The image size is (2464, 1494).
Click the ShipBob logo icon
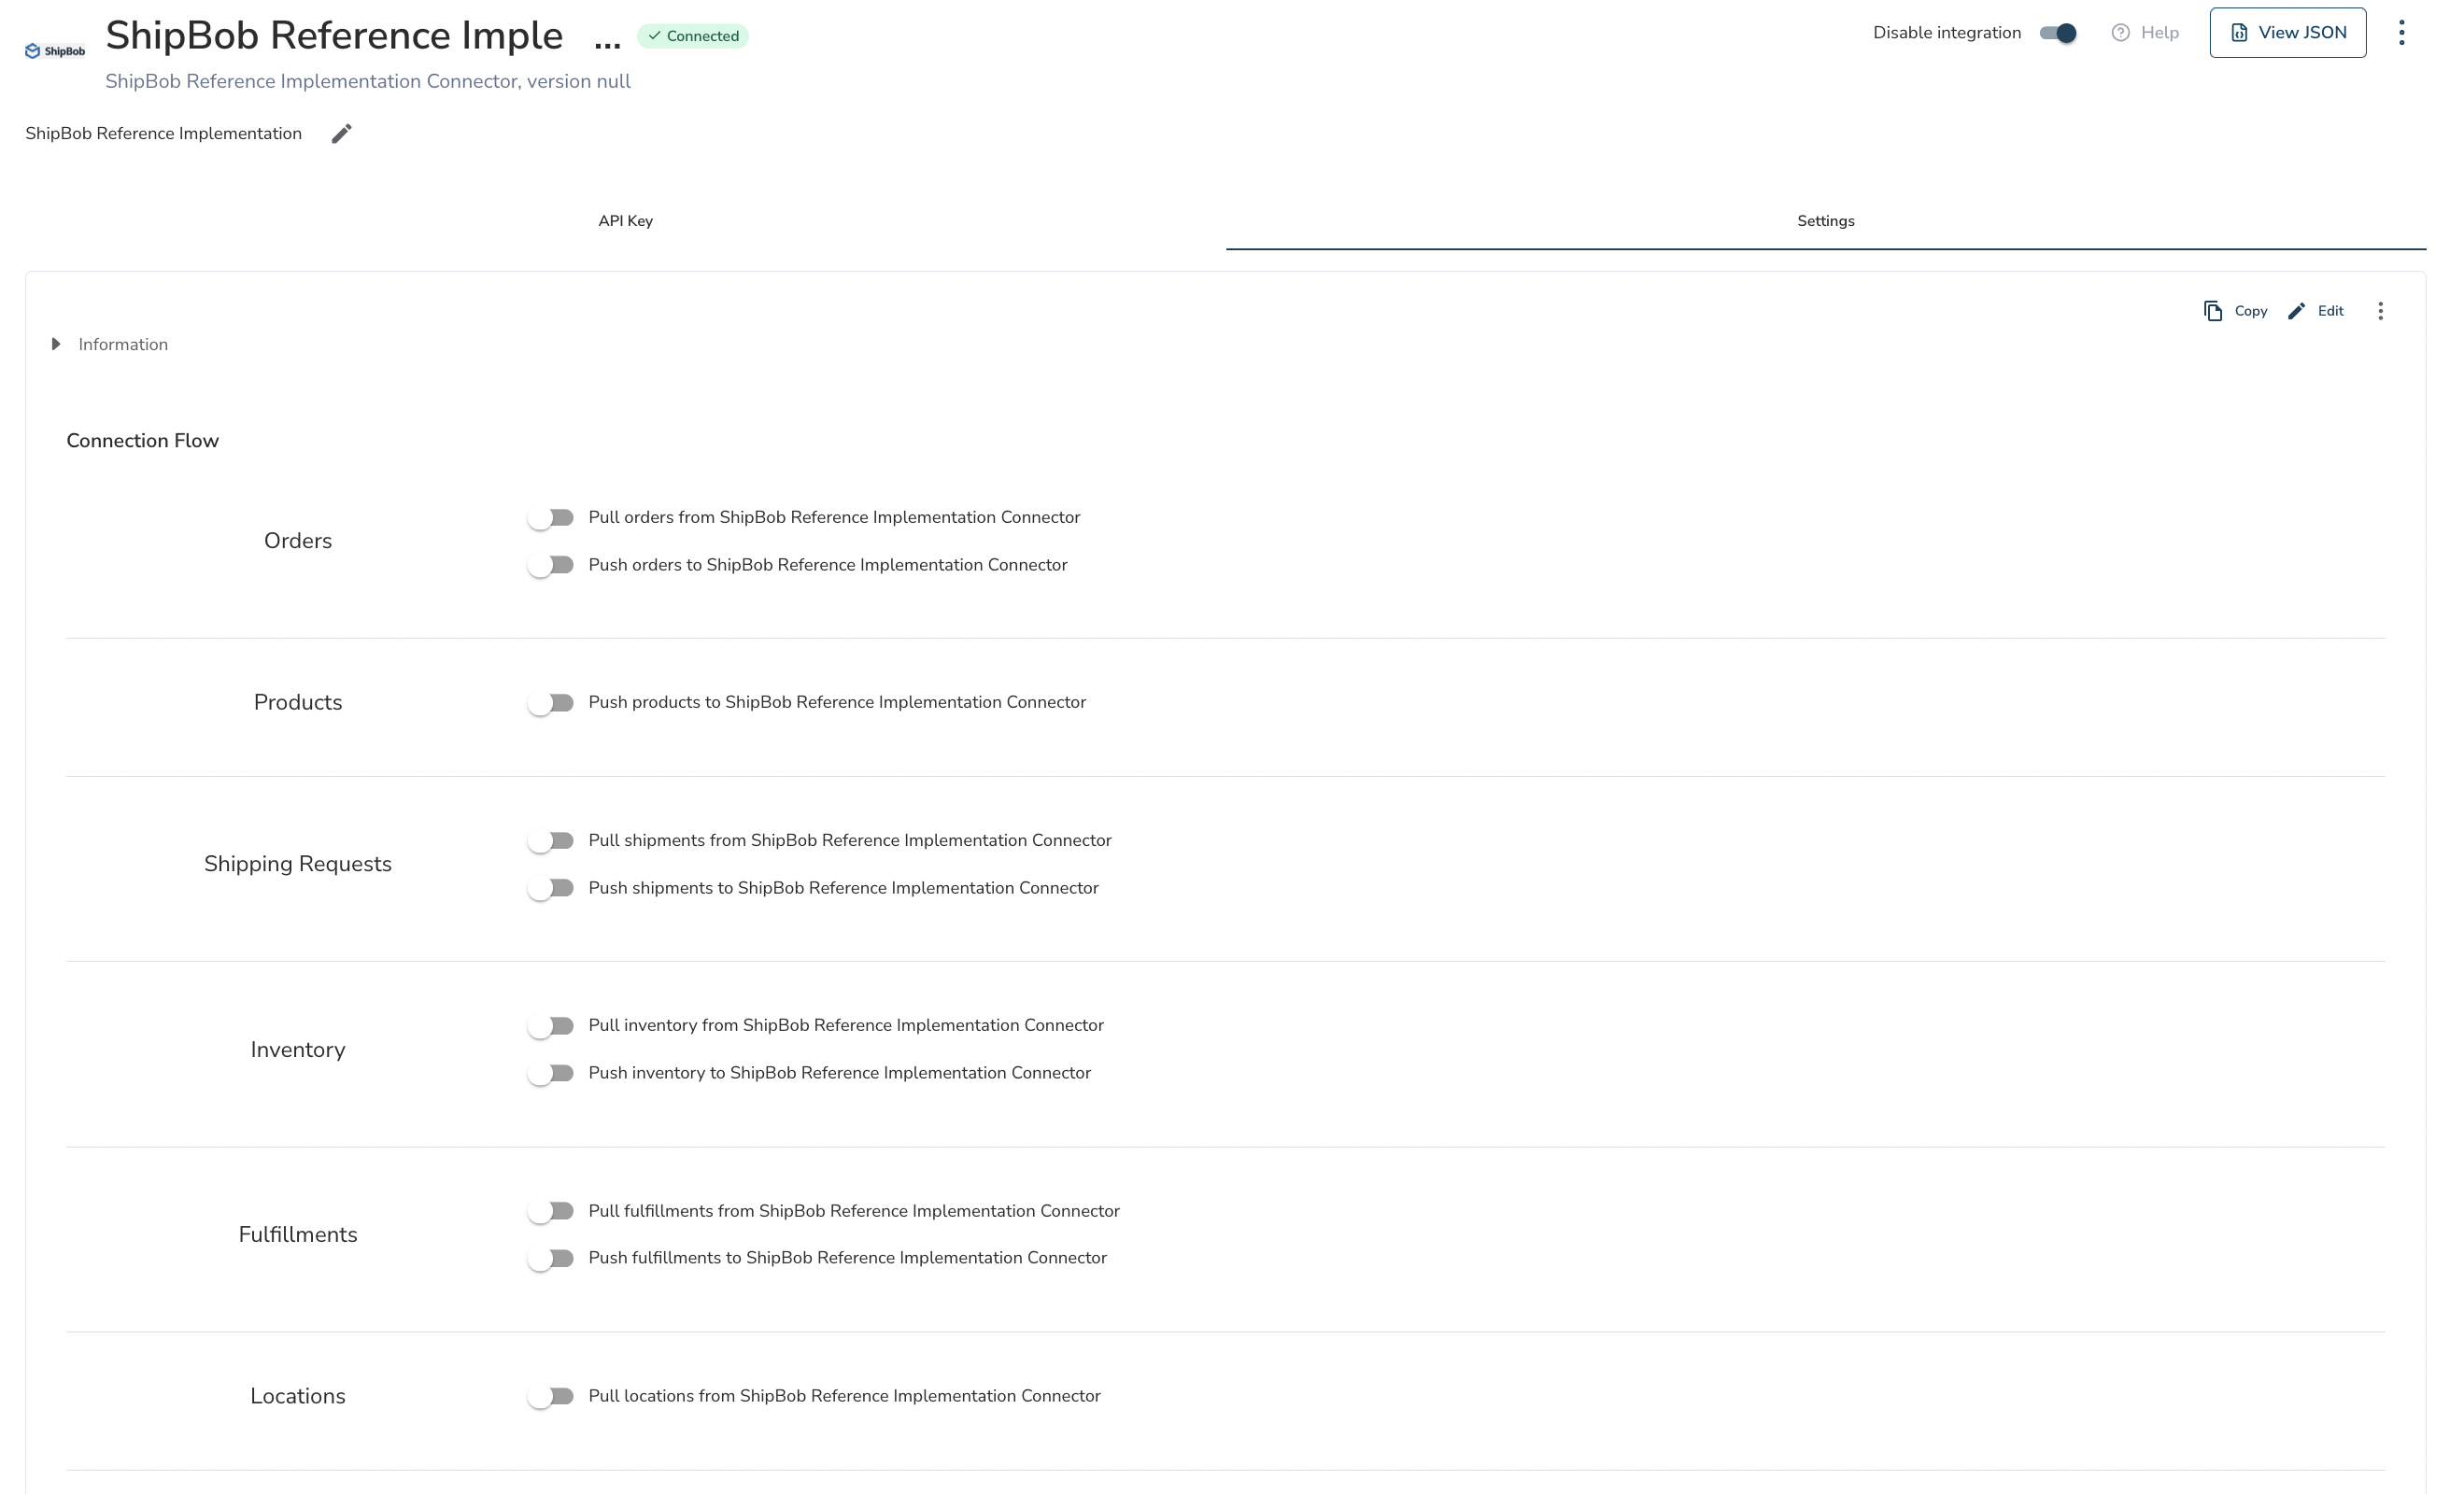[x=55, y=51]
